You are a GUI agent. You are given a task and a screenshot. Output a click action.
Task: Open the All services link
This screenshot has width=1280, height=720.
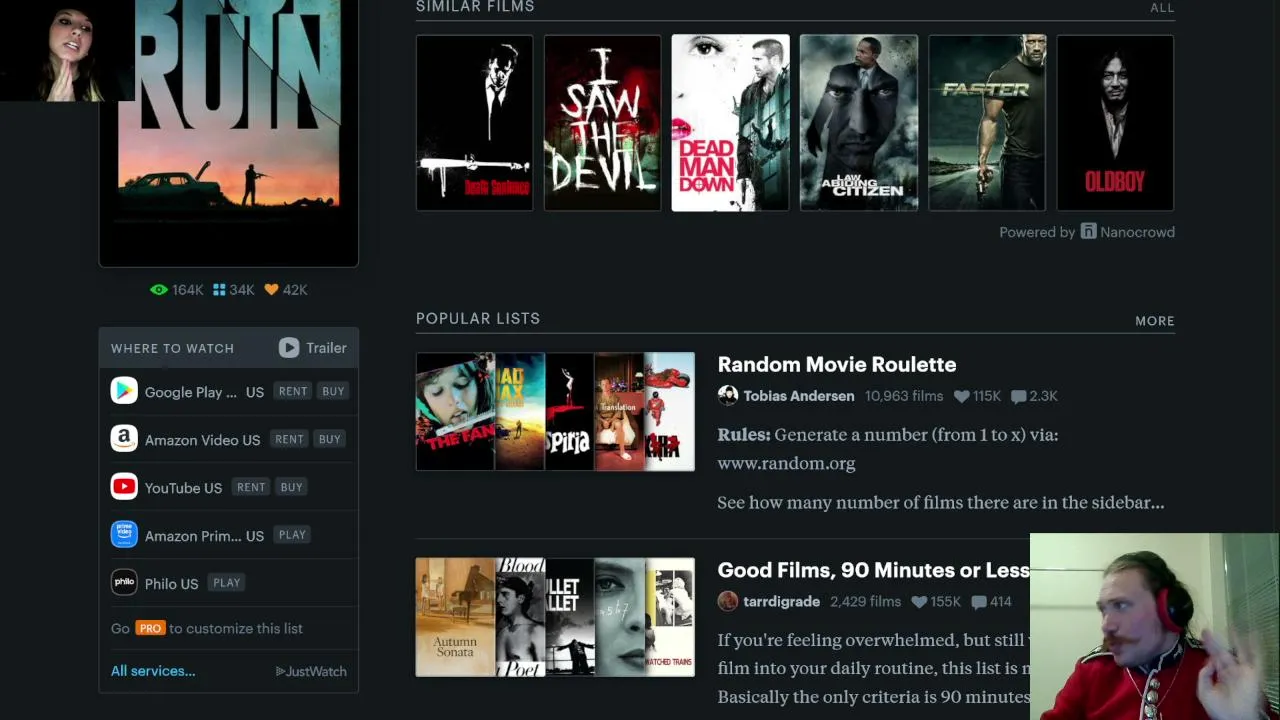pos(153,671)
